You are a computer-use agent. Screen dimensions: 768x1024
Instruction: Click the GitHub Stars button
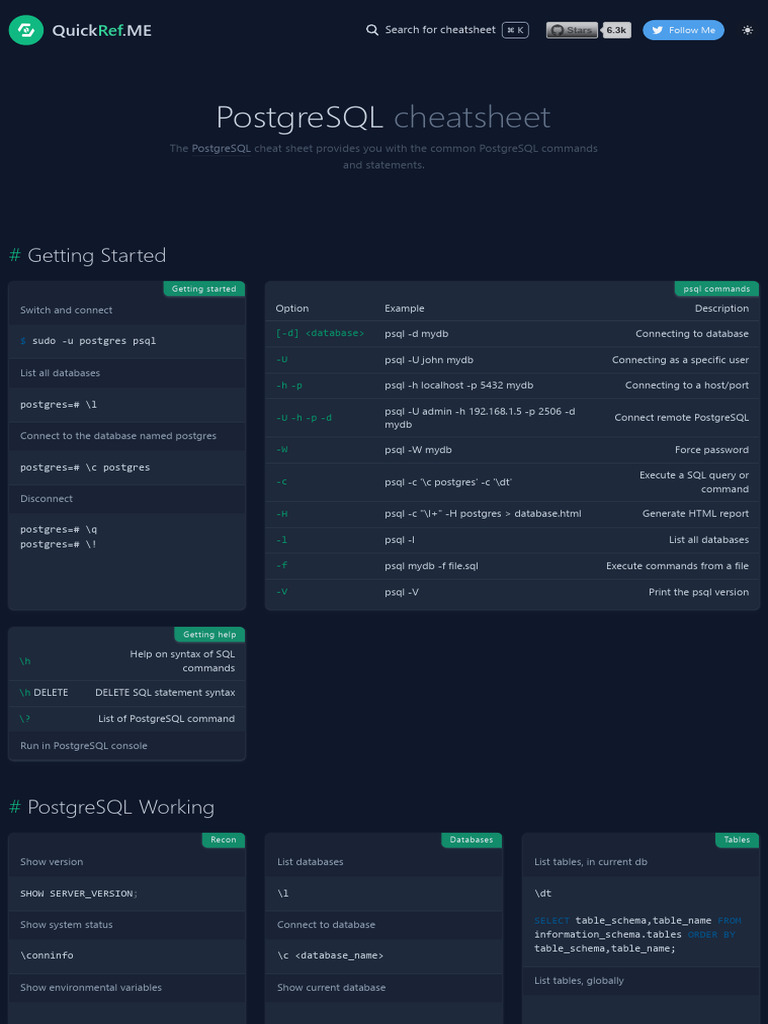572,30
